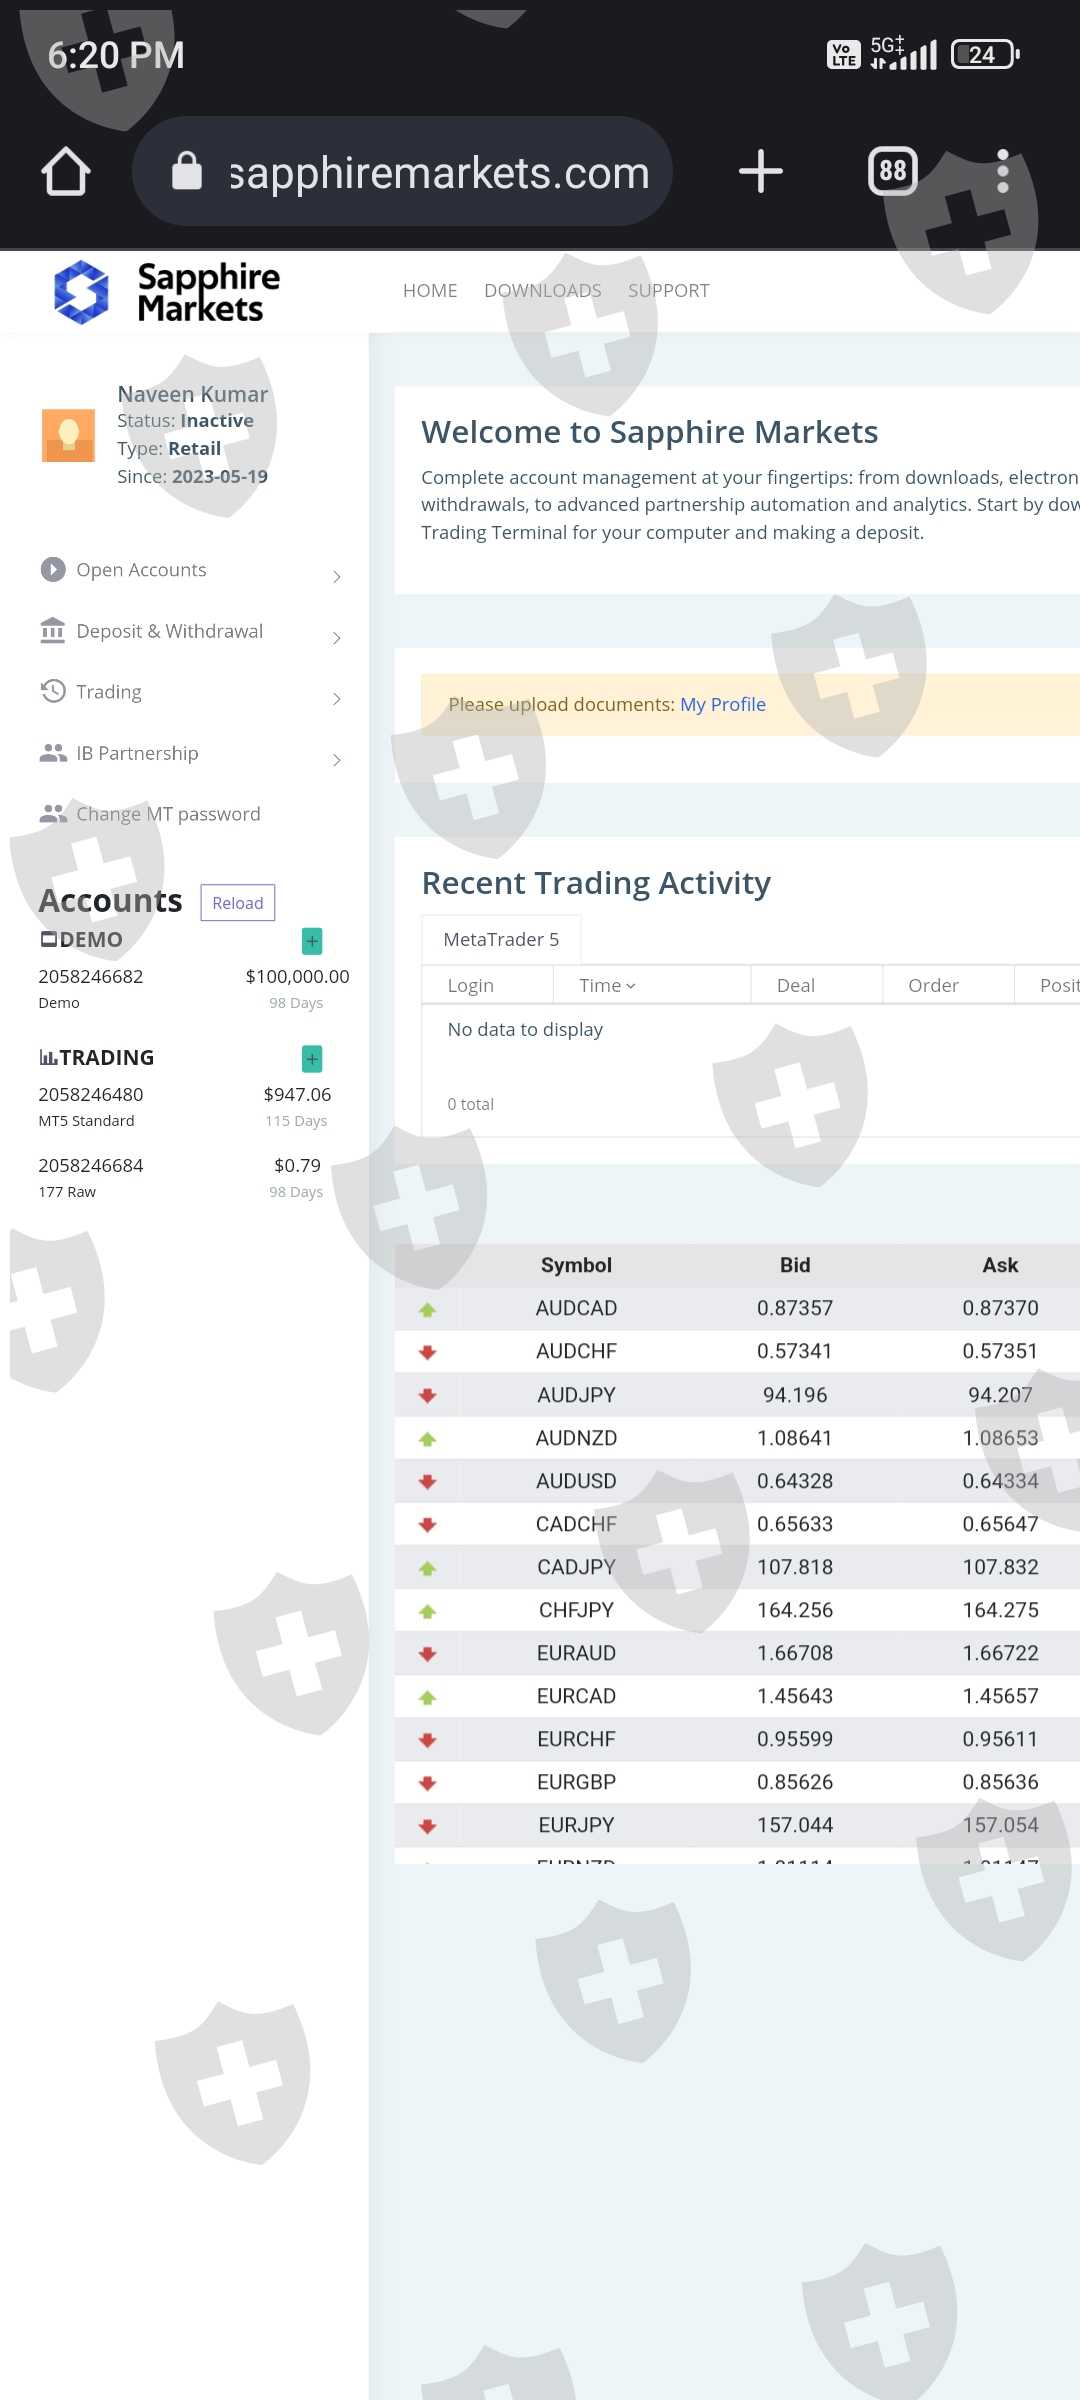Click the Change MT password icon
Screen dimensions: 1080x2400
[x=52, y=814]
